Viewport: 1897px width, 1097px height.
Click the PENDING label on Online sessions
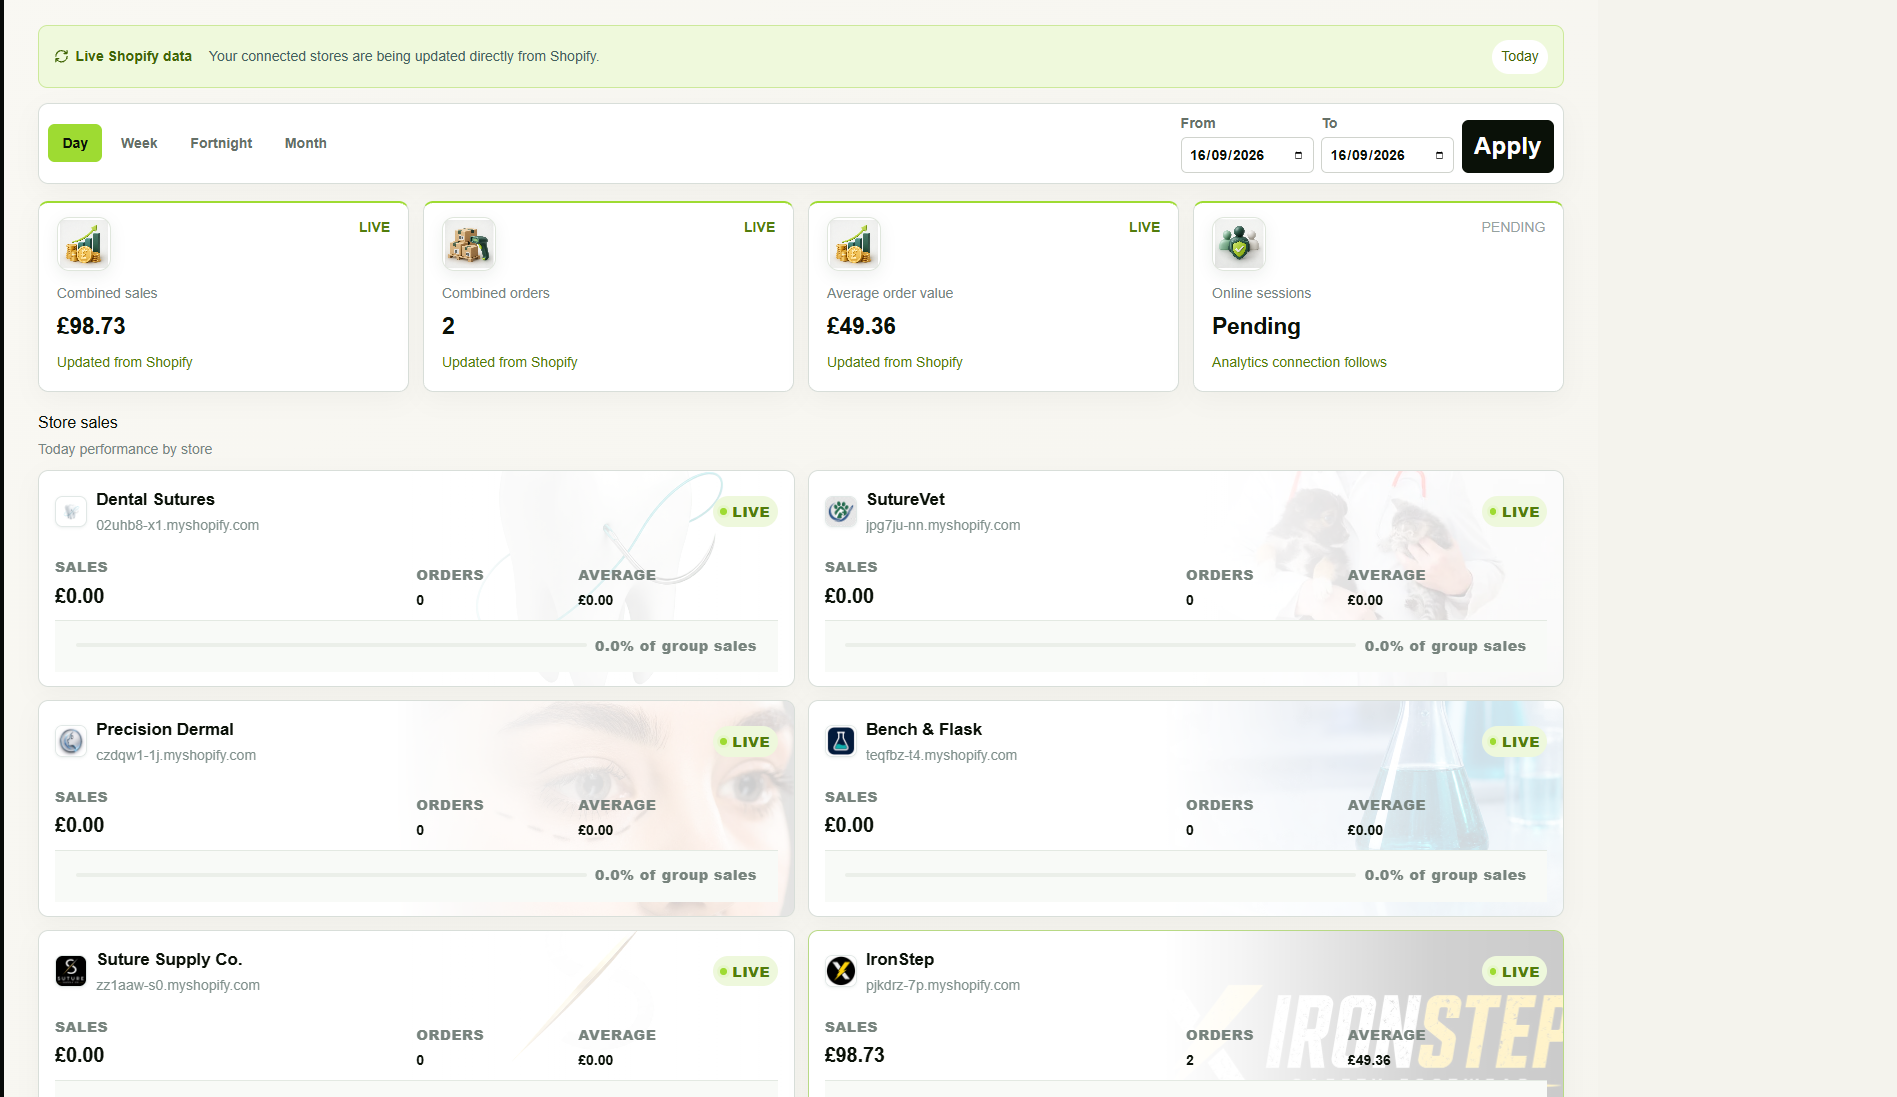pyautogui.click(x=1513, y=227)
